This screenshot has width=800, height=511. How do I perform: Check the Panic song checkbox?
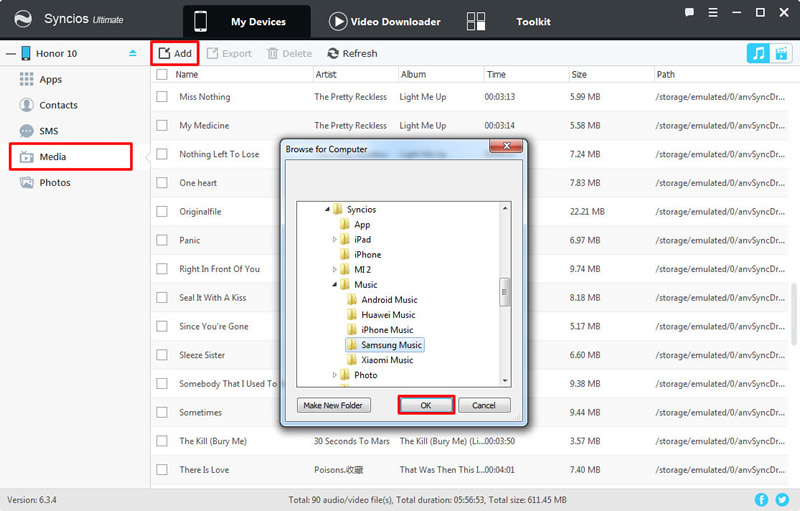tap(162, 240)
